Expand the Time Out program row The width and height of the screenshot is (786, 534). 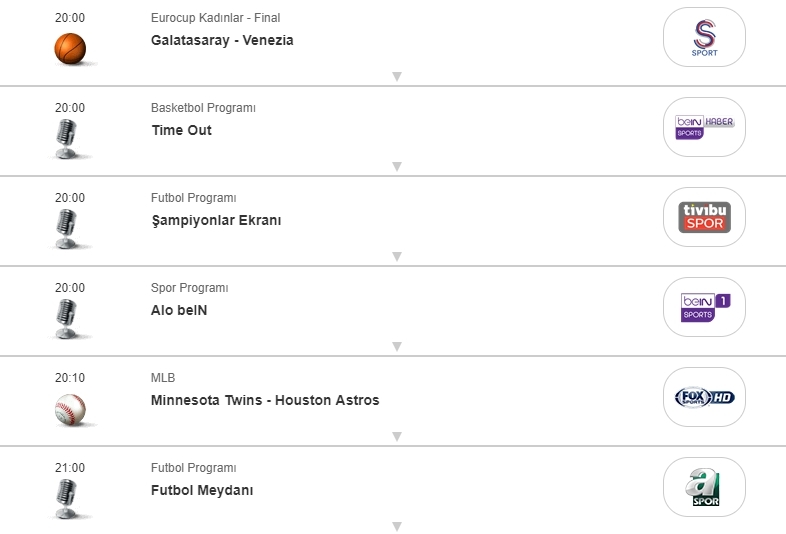(396, 167)
